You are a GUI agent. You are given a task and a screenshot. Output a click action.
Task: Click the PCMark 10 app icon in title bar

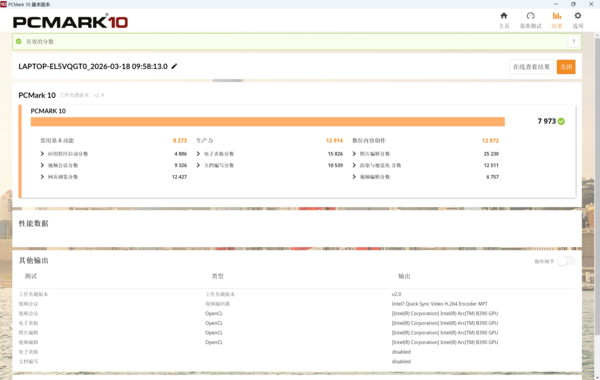click(x=3, y=4)
